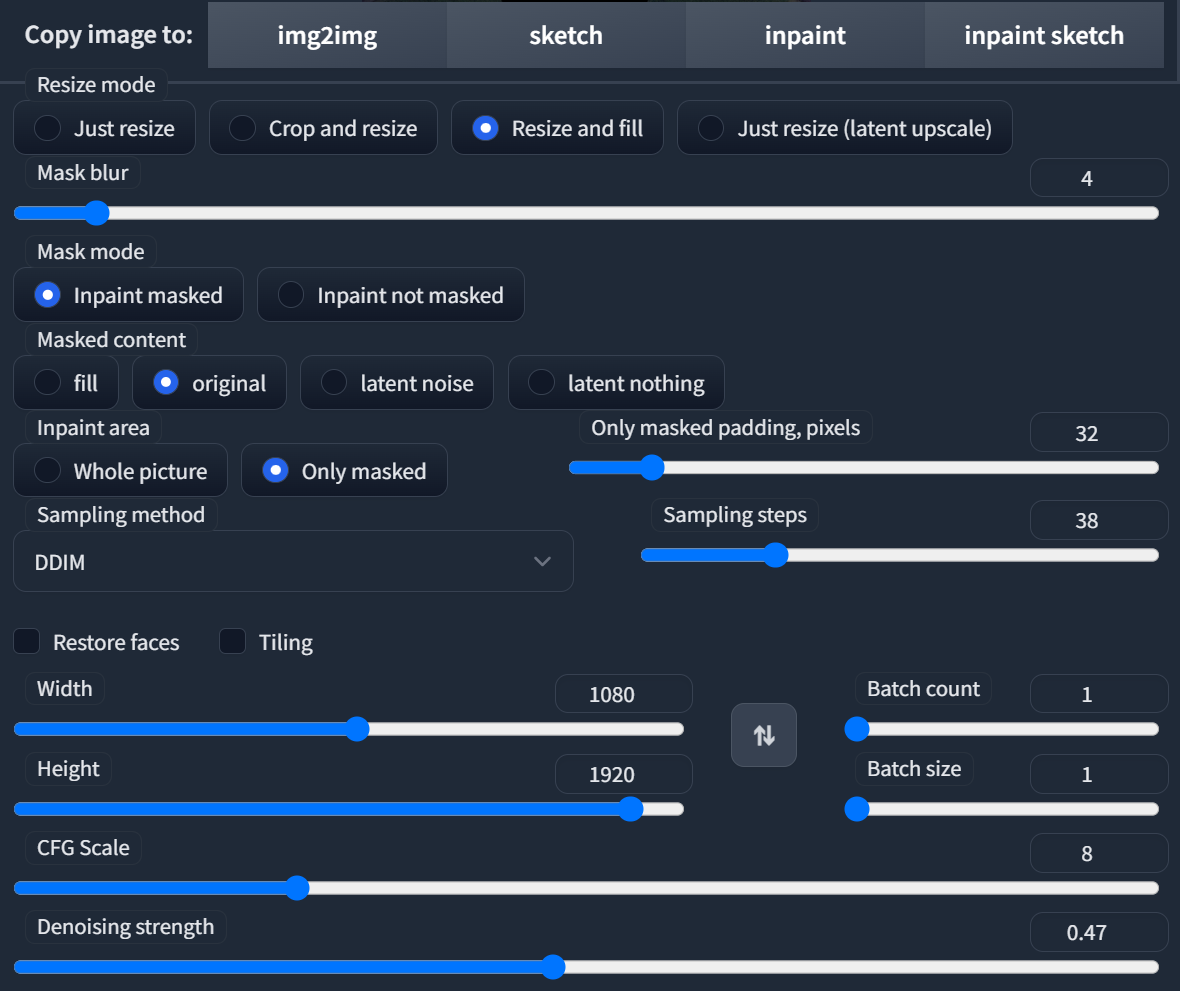Set masked content to original
Screen dimensions: 1180x991
209,383
